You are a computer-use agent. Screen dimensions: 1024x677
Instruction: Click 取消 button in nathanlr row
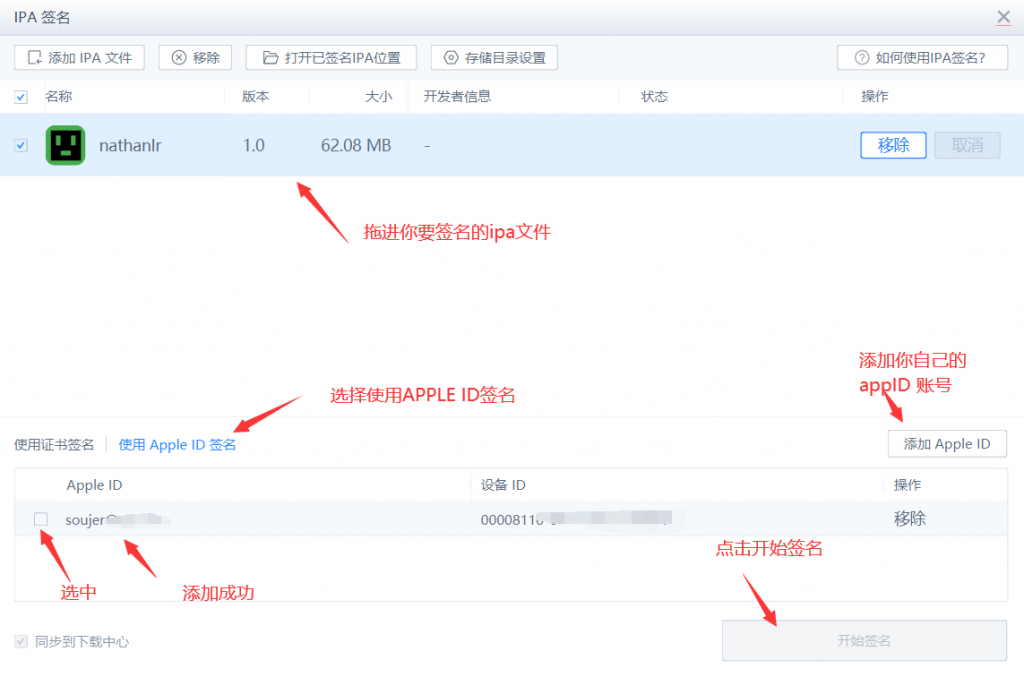[x=967, y=145]
